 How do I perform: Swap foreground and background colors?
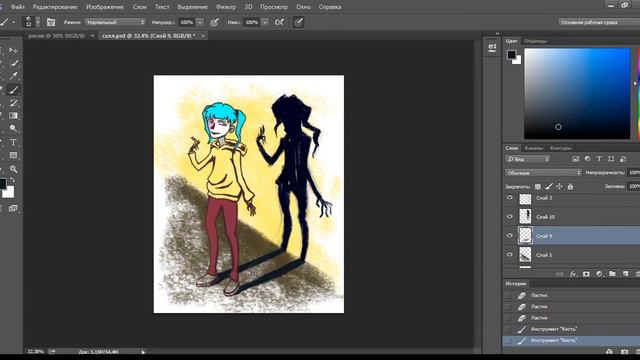(x=12, y=180)
